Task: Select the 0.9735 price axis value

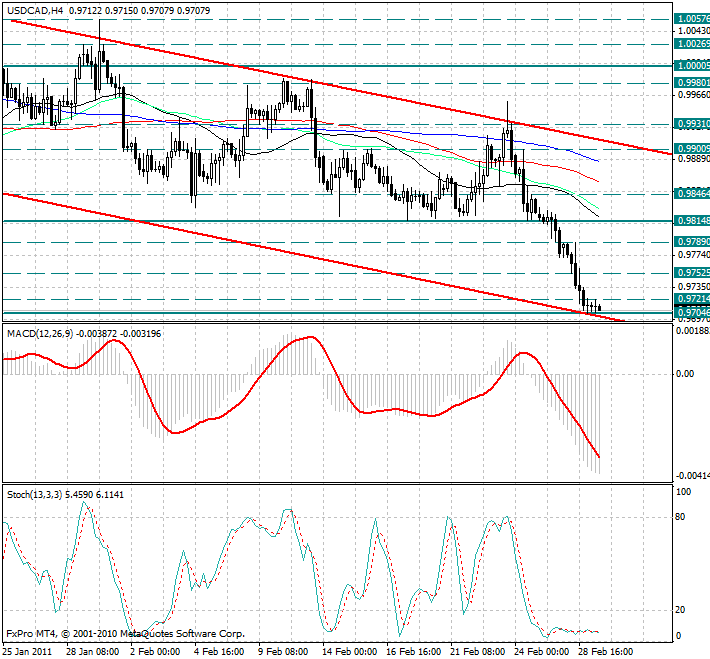Action: [693, 287]
